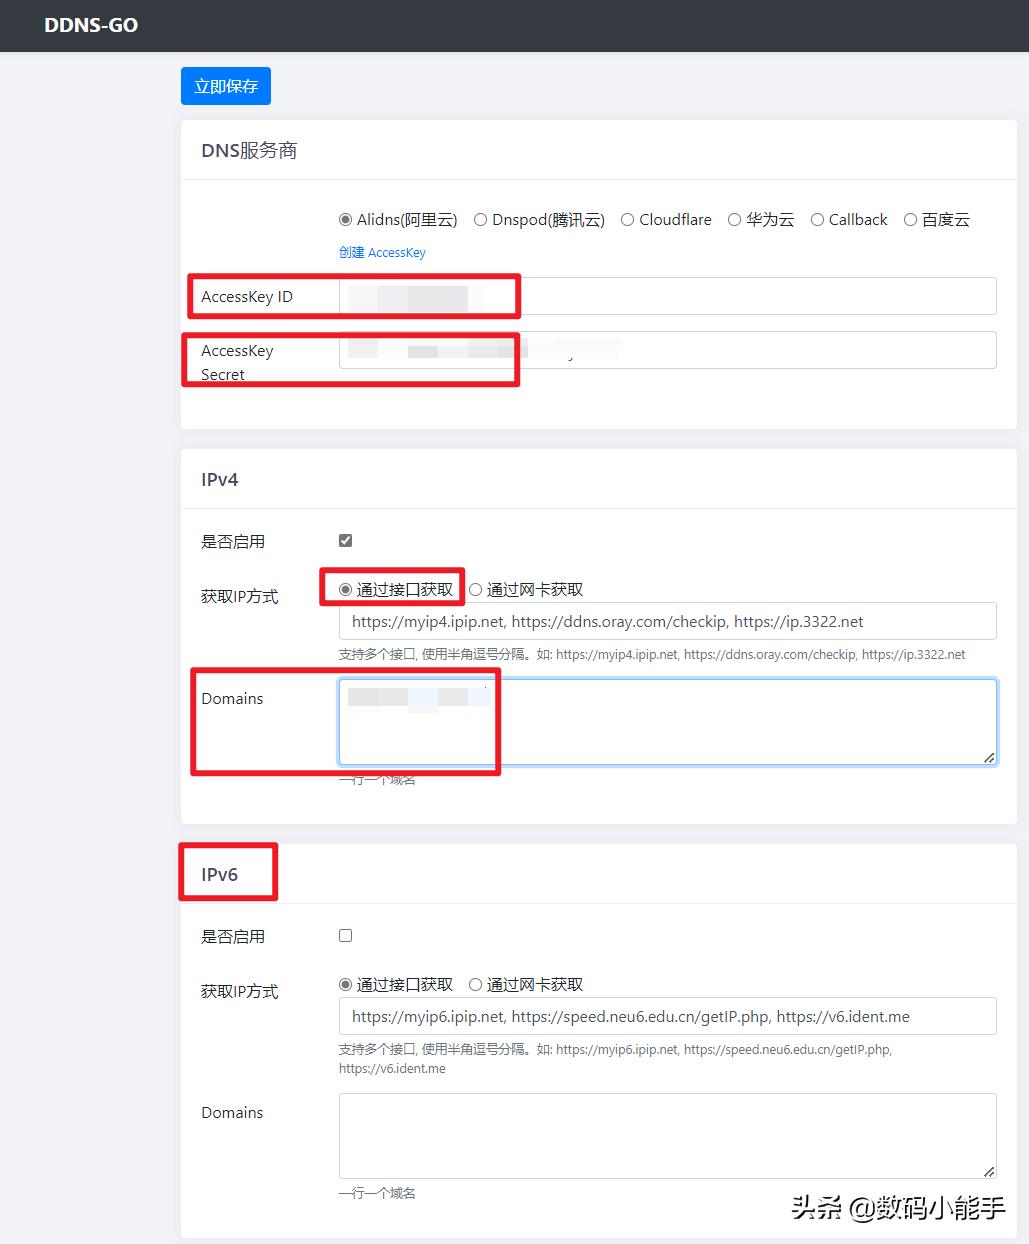
Task: Select the 华为云 DNS provider
Action: [x=734, y=219]
